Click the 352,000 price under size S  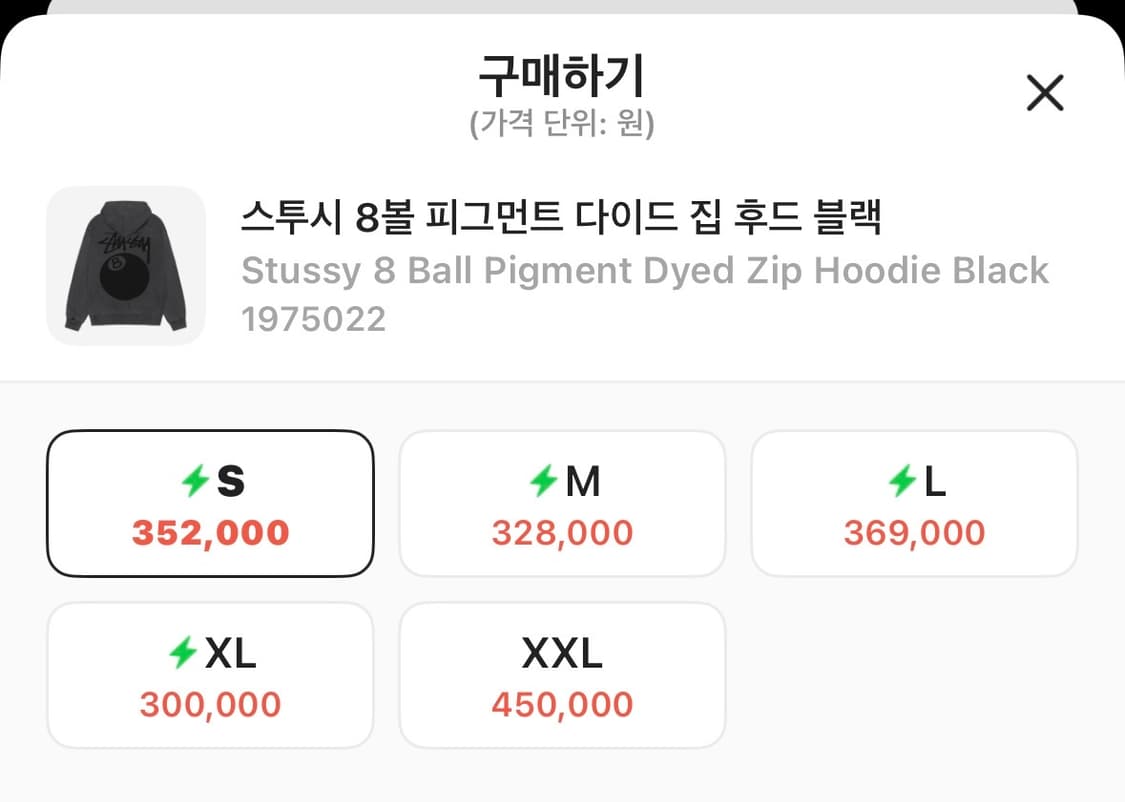(210, 532)
